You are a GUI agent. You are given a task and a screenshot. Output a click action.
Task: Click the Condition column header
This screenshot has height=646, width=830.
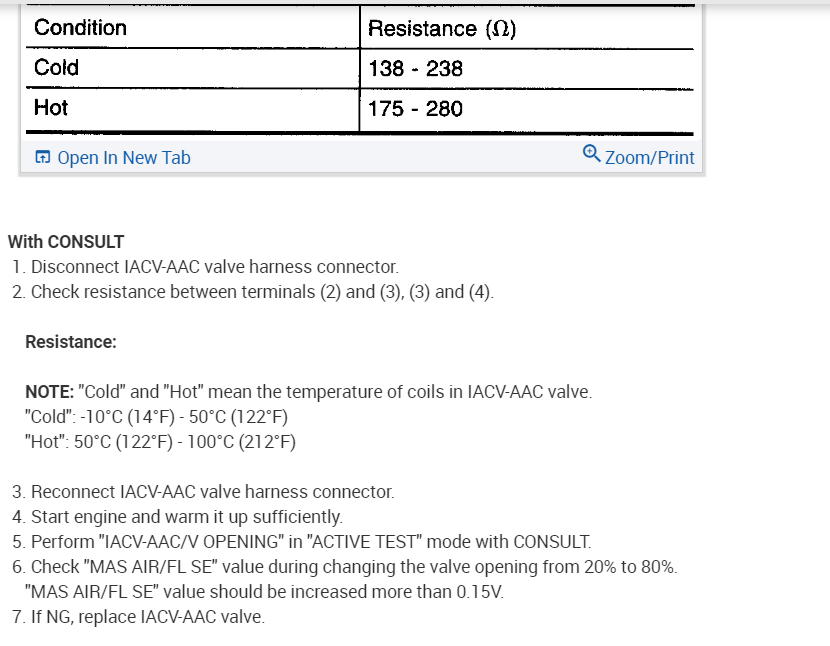point(80,28)
